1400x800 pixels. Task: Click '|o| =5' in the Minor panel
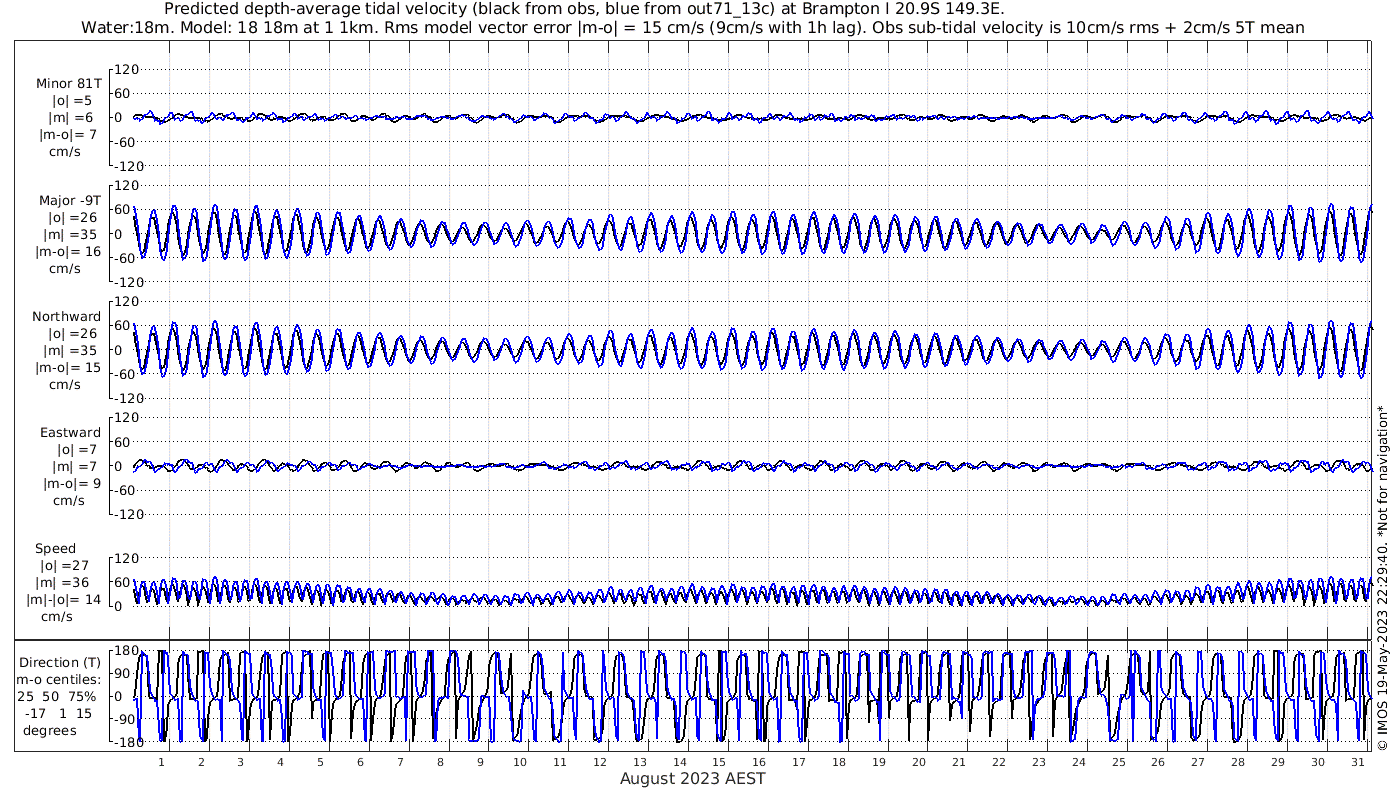[72, 101]
